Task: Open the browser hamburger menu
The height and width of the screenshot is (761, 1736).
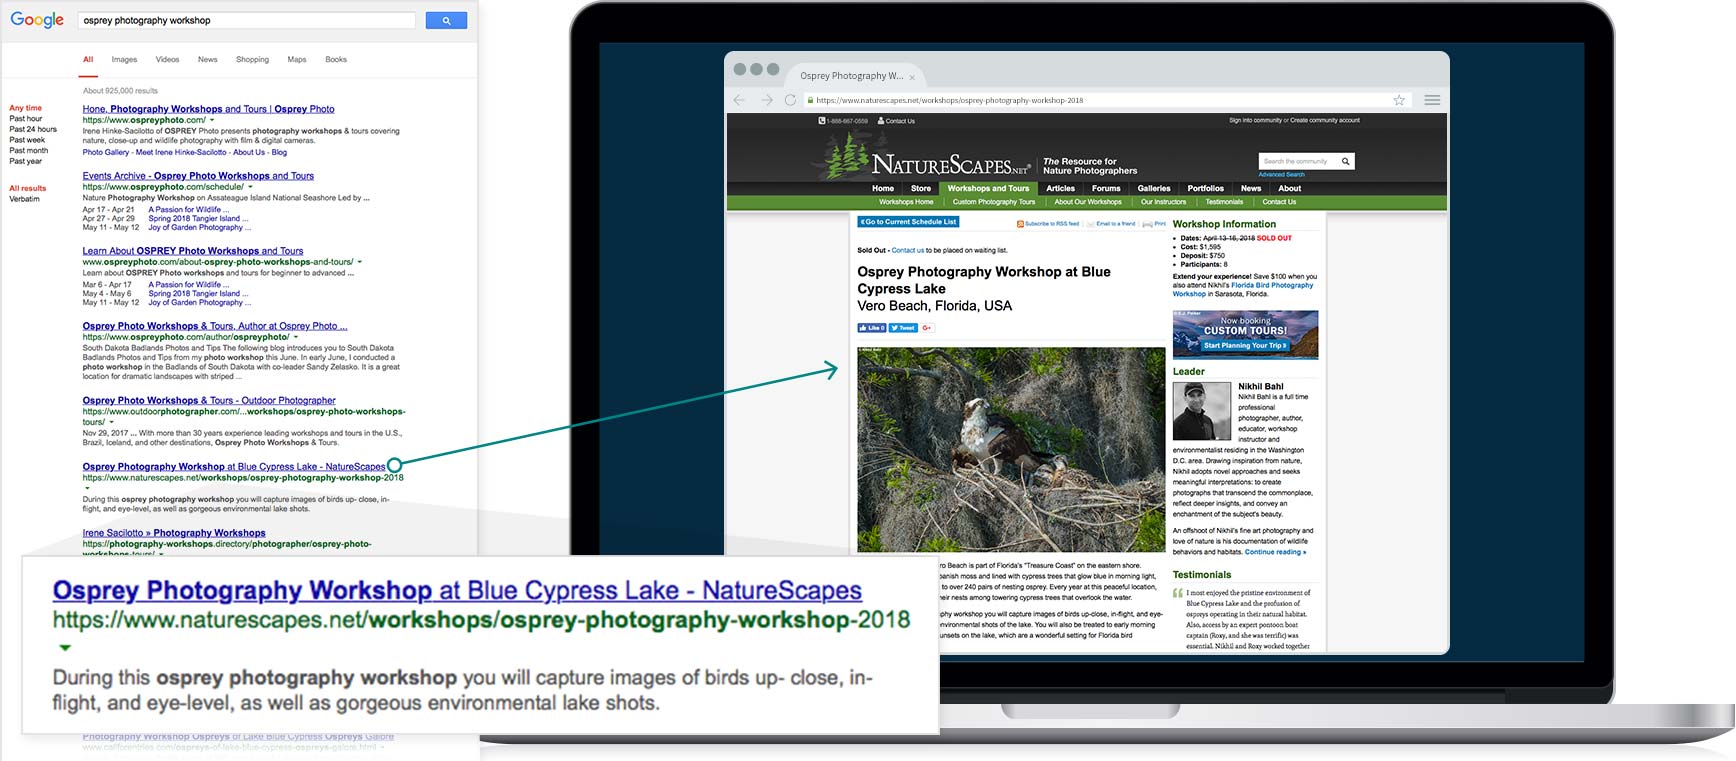Action: pos(1432,100)
